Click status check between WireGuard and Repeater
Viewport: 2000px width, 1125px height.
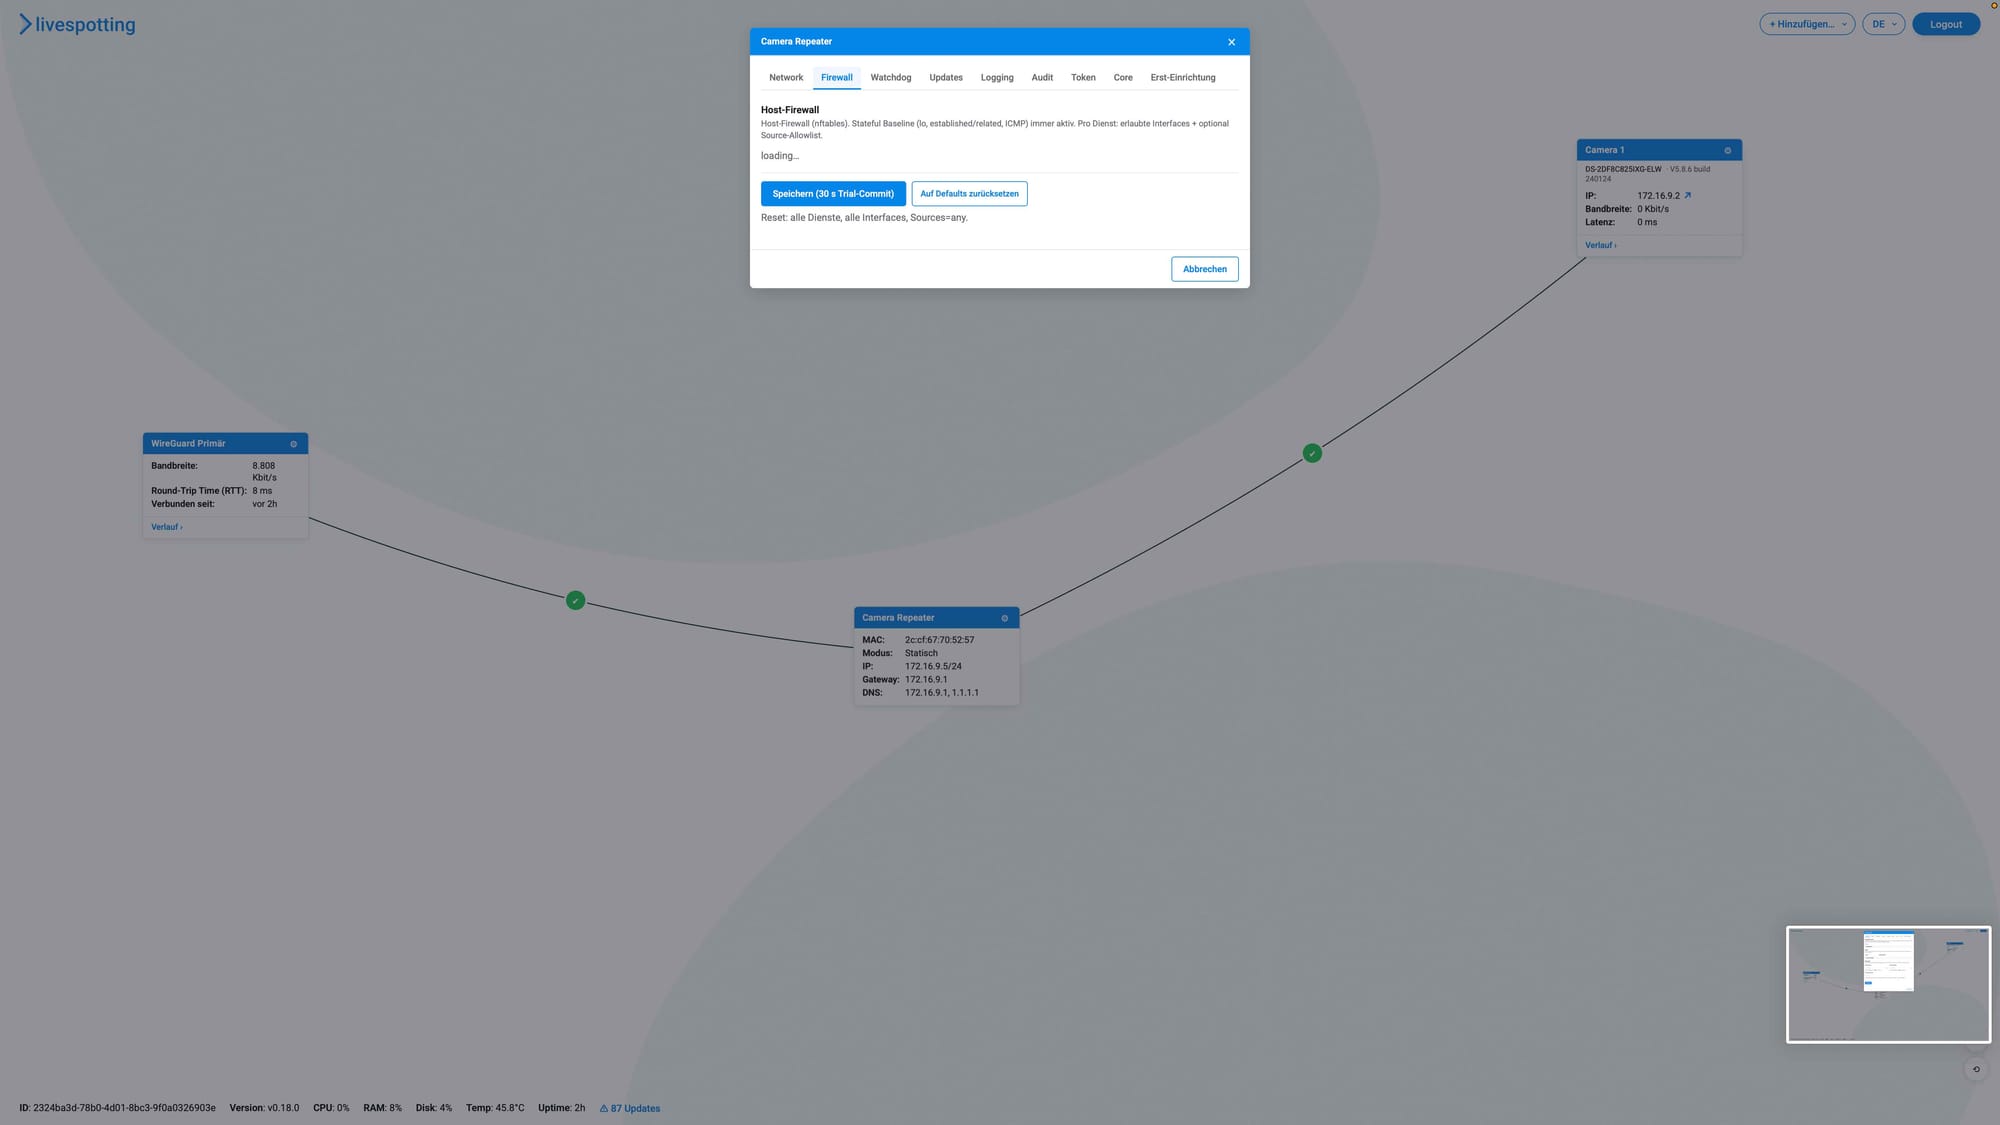point(575,601)
